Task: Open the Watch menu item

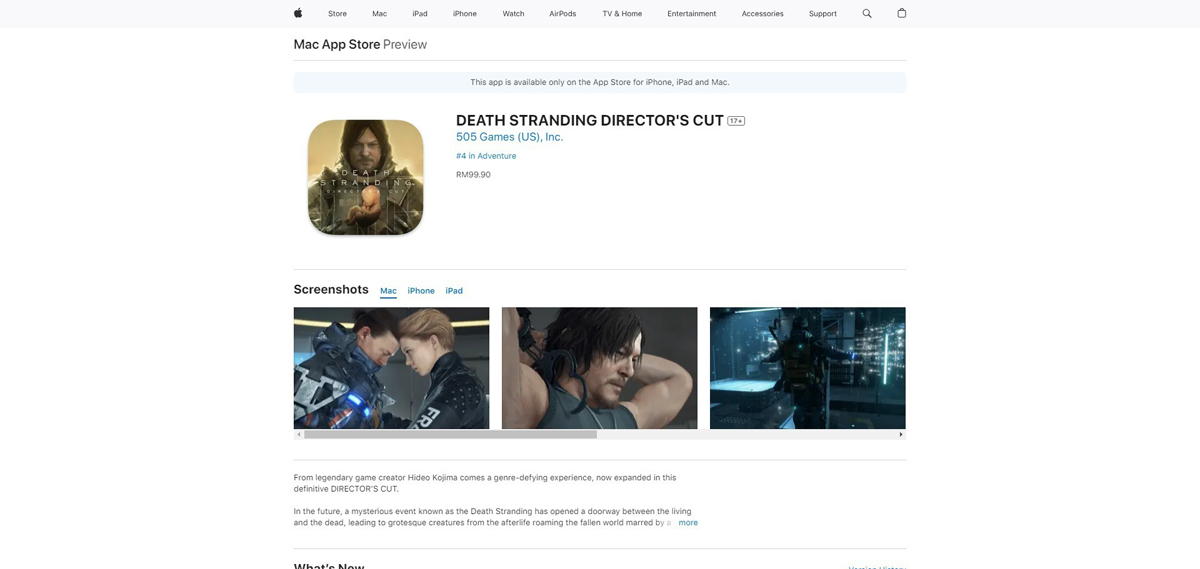Action: pos(513,14)
